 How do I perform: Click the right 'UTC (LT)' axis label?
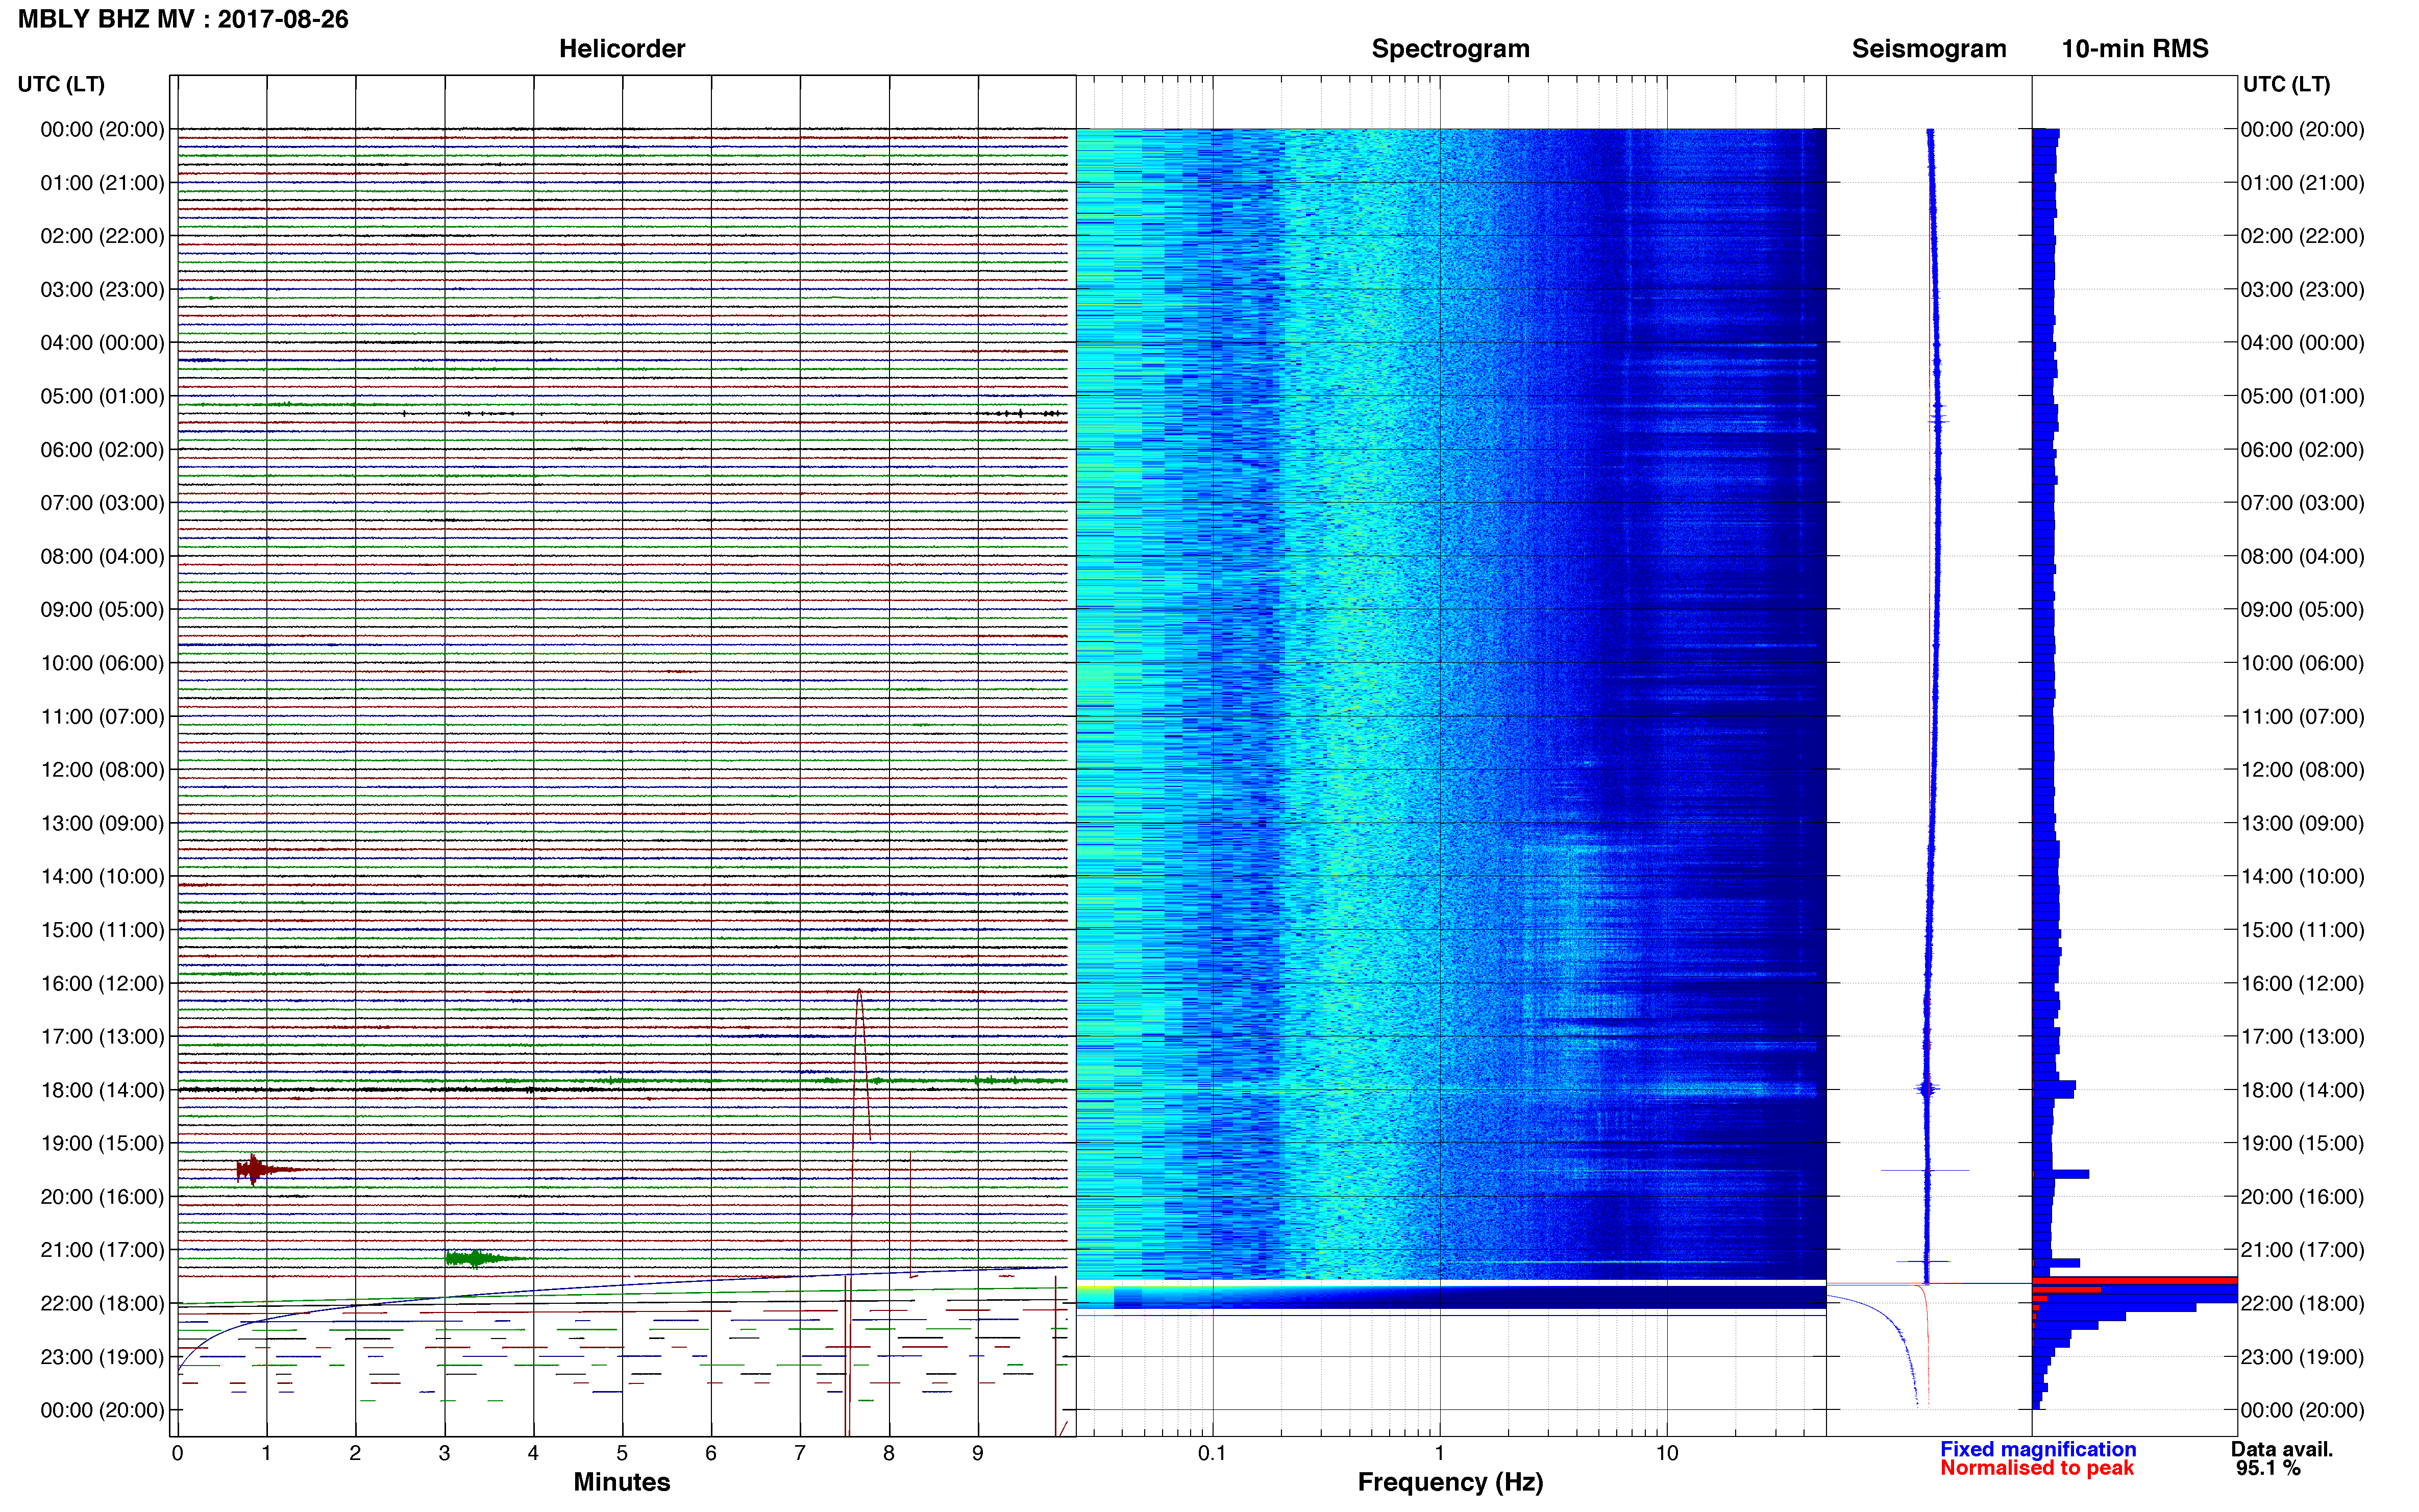(2286, 84)
